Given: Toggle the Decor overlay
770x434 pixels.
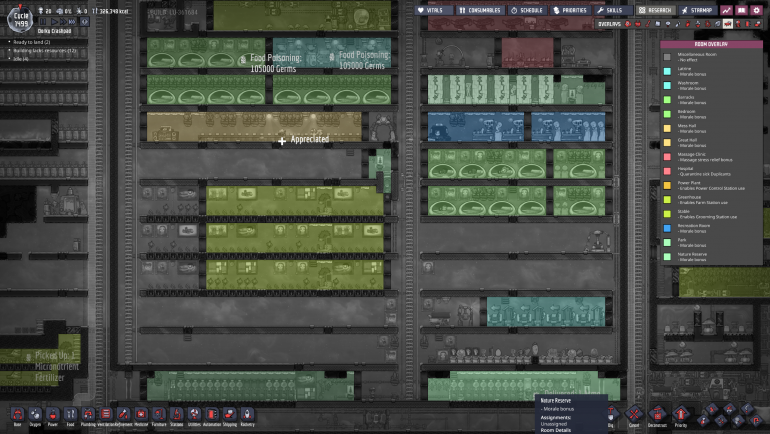Looking at the screenshot, I should pyautogui.click(x=698, y=24).
